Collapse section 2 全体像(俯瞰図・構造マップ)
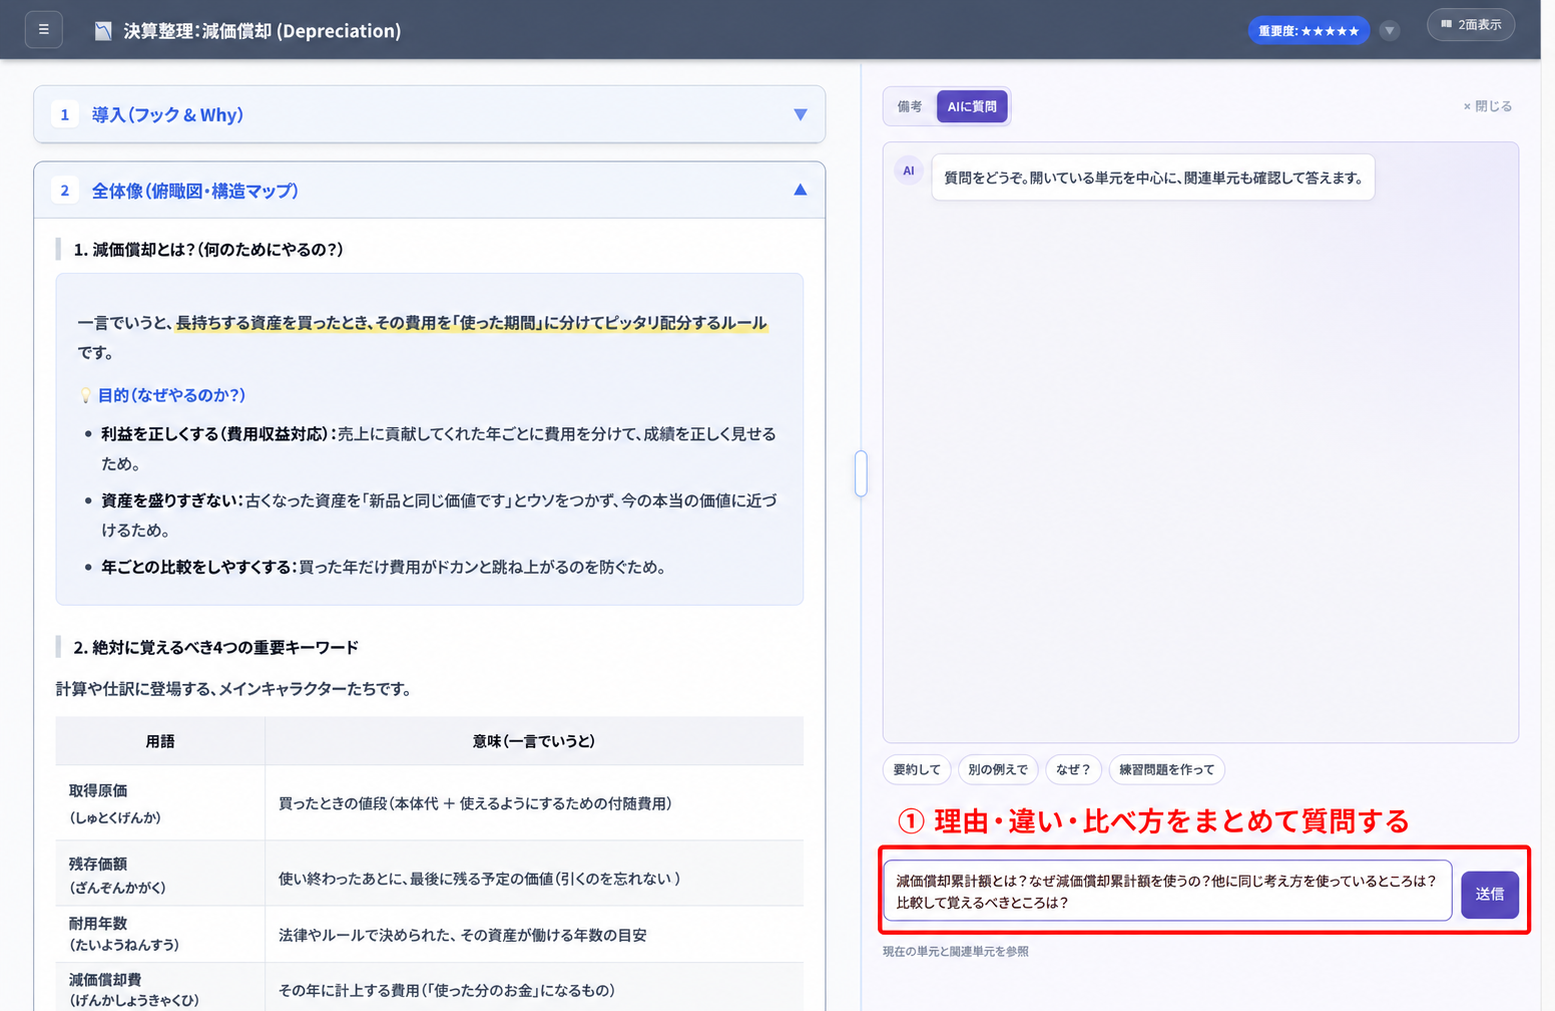The image size is (1555, 1011). [429, 190]
